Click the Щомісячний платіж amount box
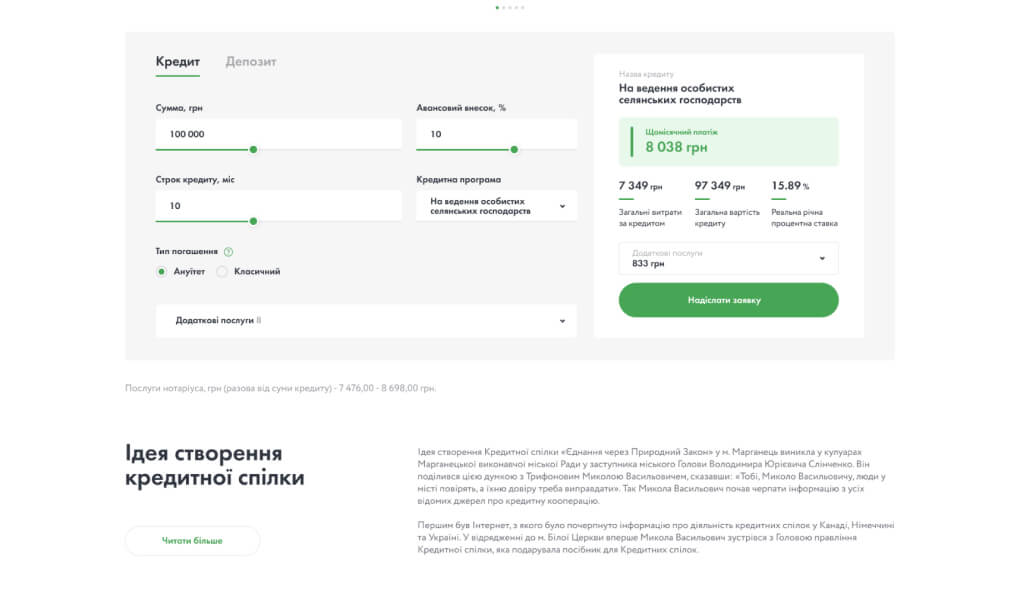The width and height of the screenshot is (1020, 600). click(728, 141)
